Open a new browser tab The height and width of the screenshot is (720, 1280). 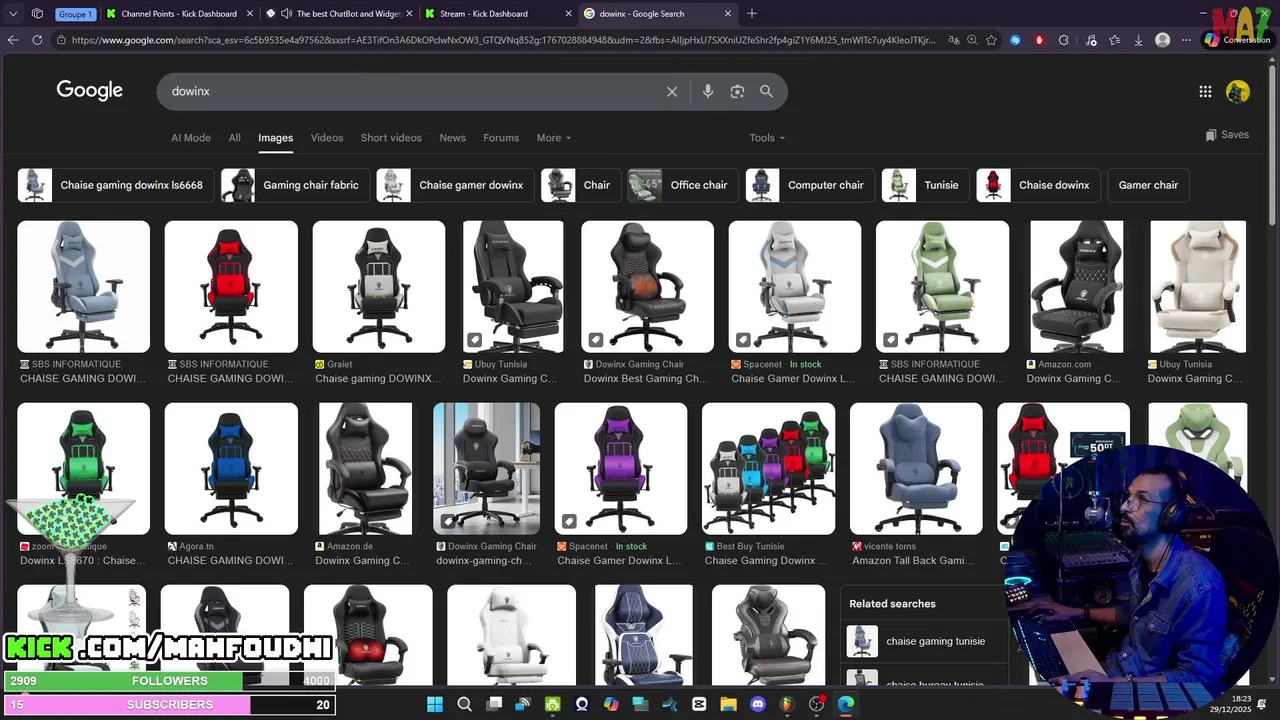(752, 14)
